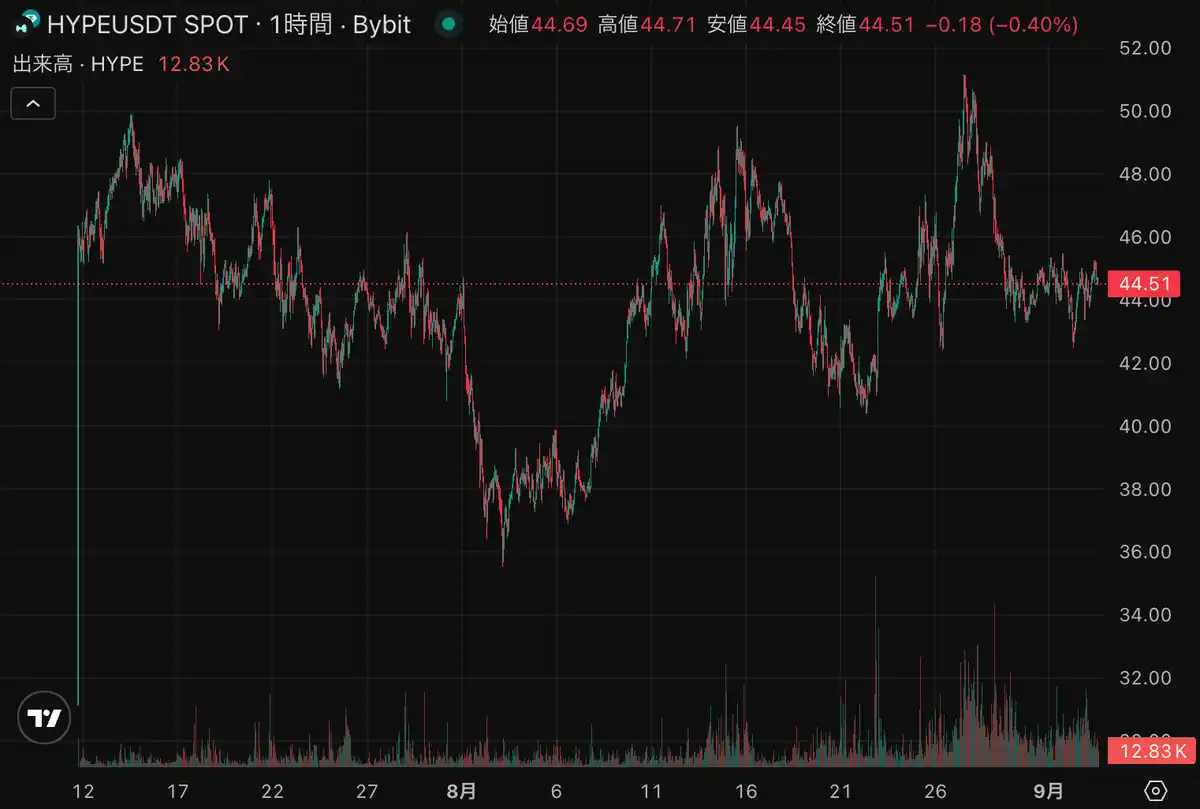Screen dimensions: 1200x809
Task: Click the current price label 44.51
Action: click(x=1145, y=284)
